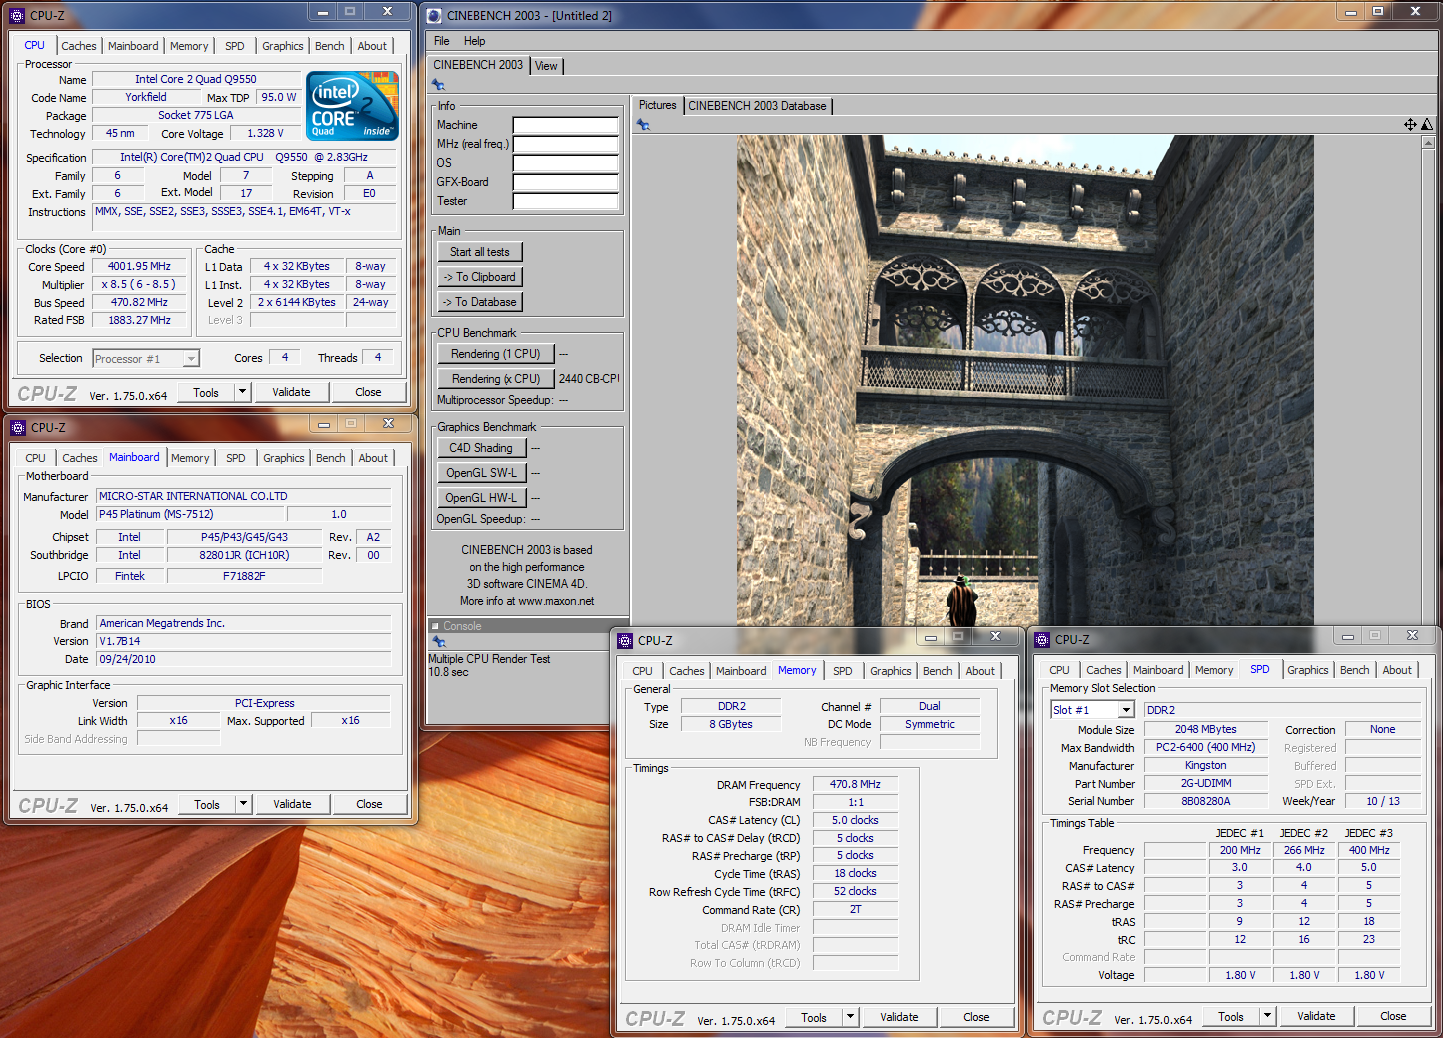Click the Rated FSB value 1883.27 MHz
This screenshot has width=1443, height=1038.
coord(140,321)
